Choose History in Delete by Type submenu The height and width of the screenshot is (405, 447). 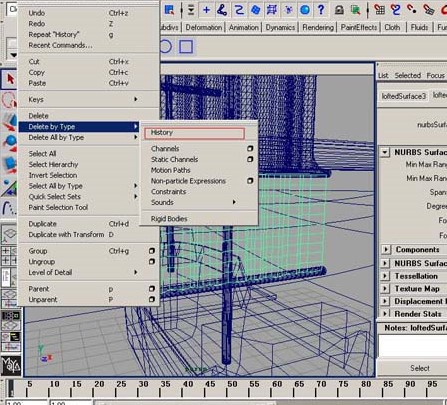[x=194, y=133]
